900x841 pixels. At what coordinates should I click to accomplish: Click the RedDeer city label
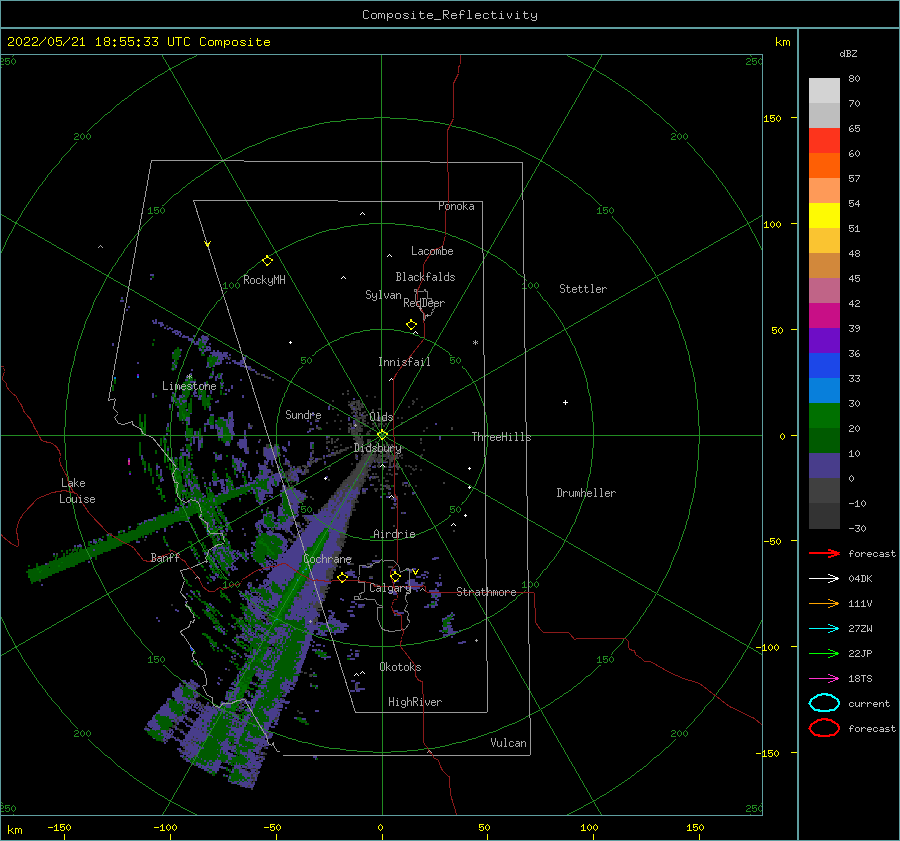(x=424, y=303)
